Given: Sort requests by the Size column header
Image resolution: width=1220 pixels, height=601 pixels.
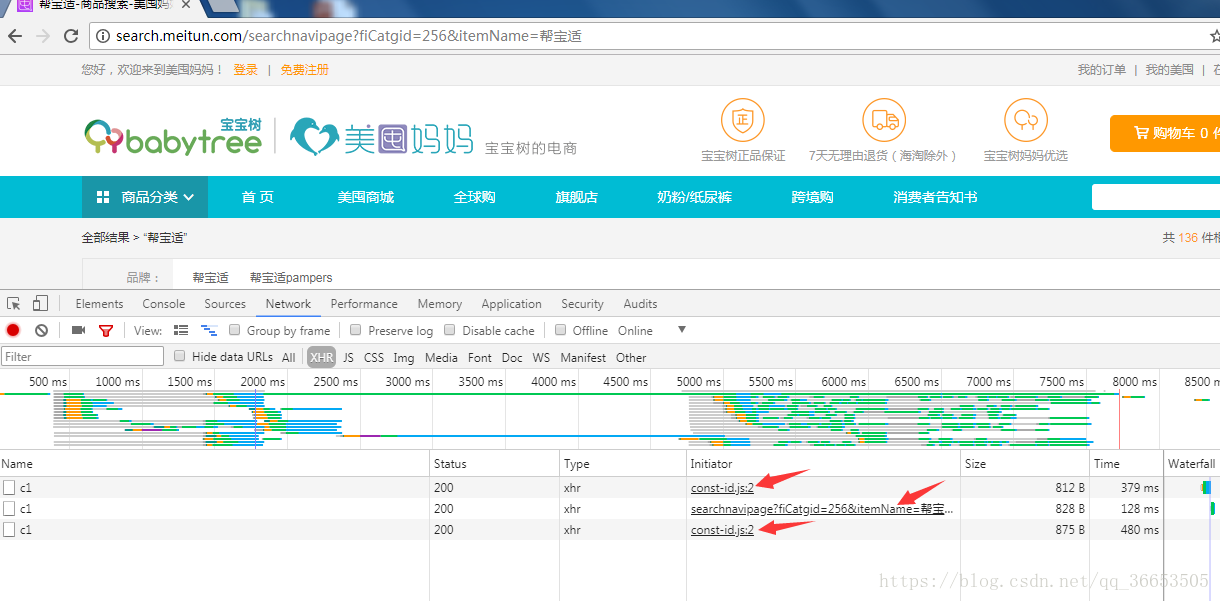Looking at the screenshot, I should point(1025,464).
